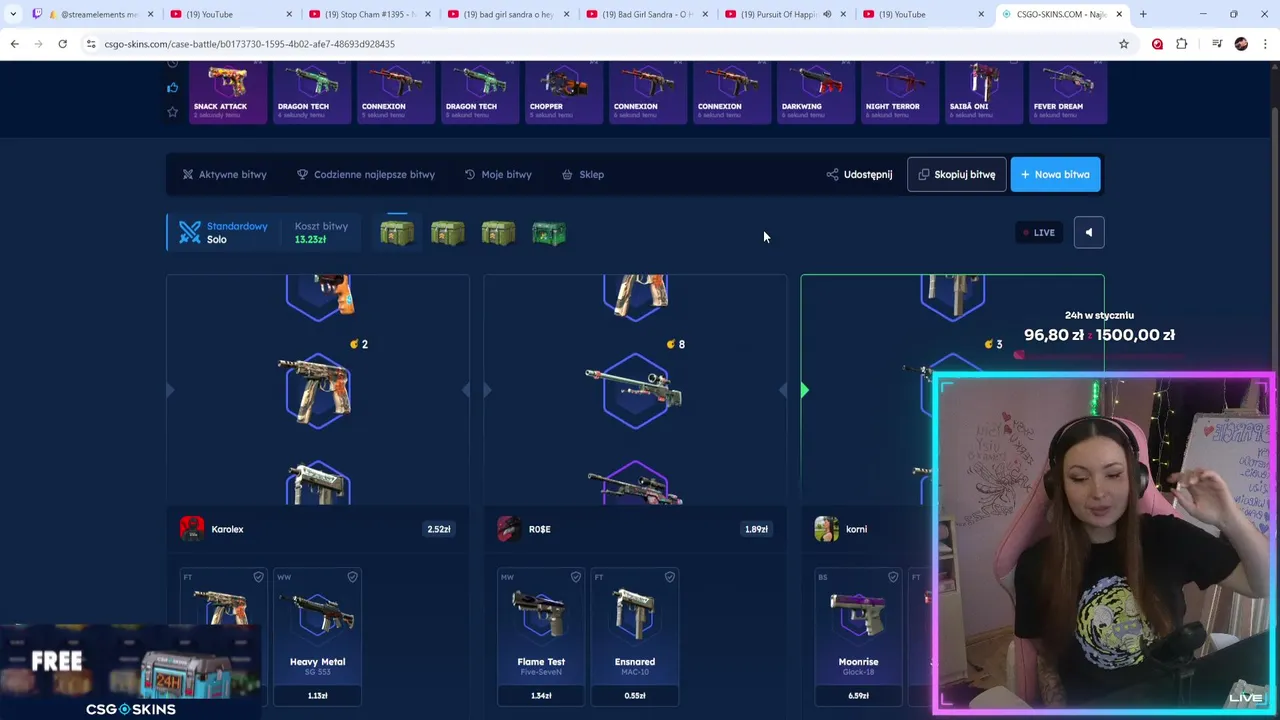Open korni player avatar
The width and height of the screenshot is (1280, 720).
826,529
